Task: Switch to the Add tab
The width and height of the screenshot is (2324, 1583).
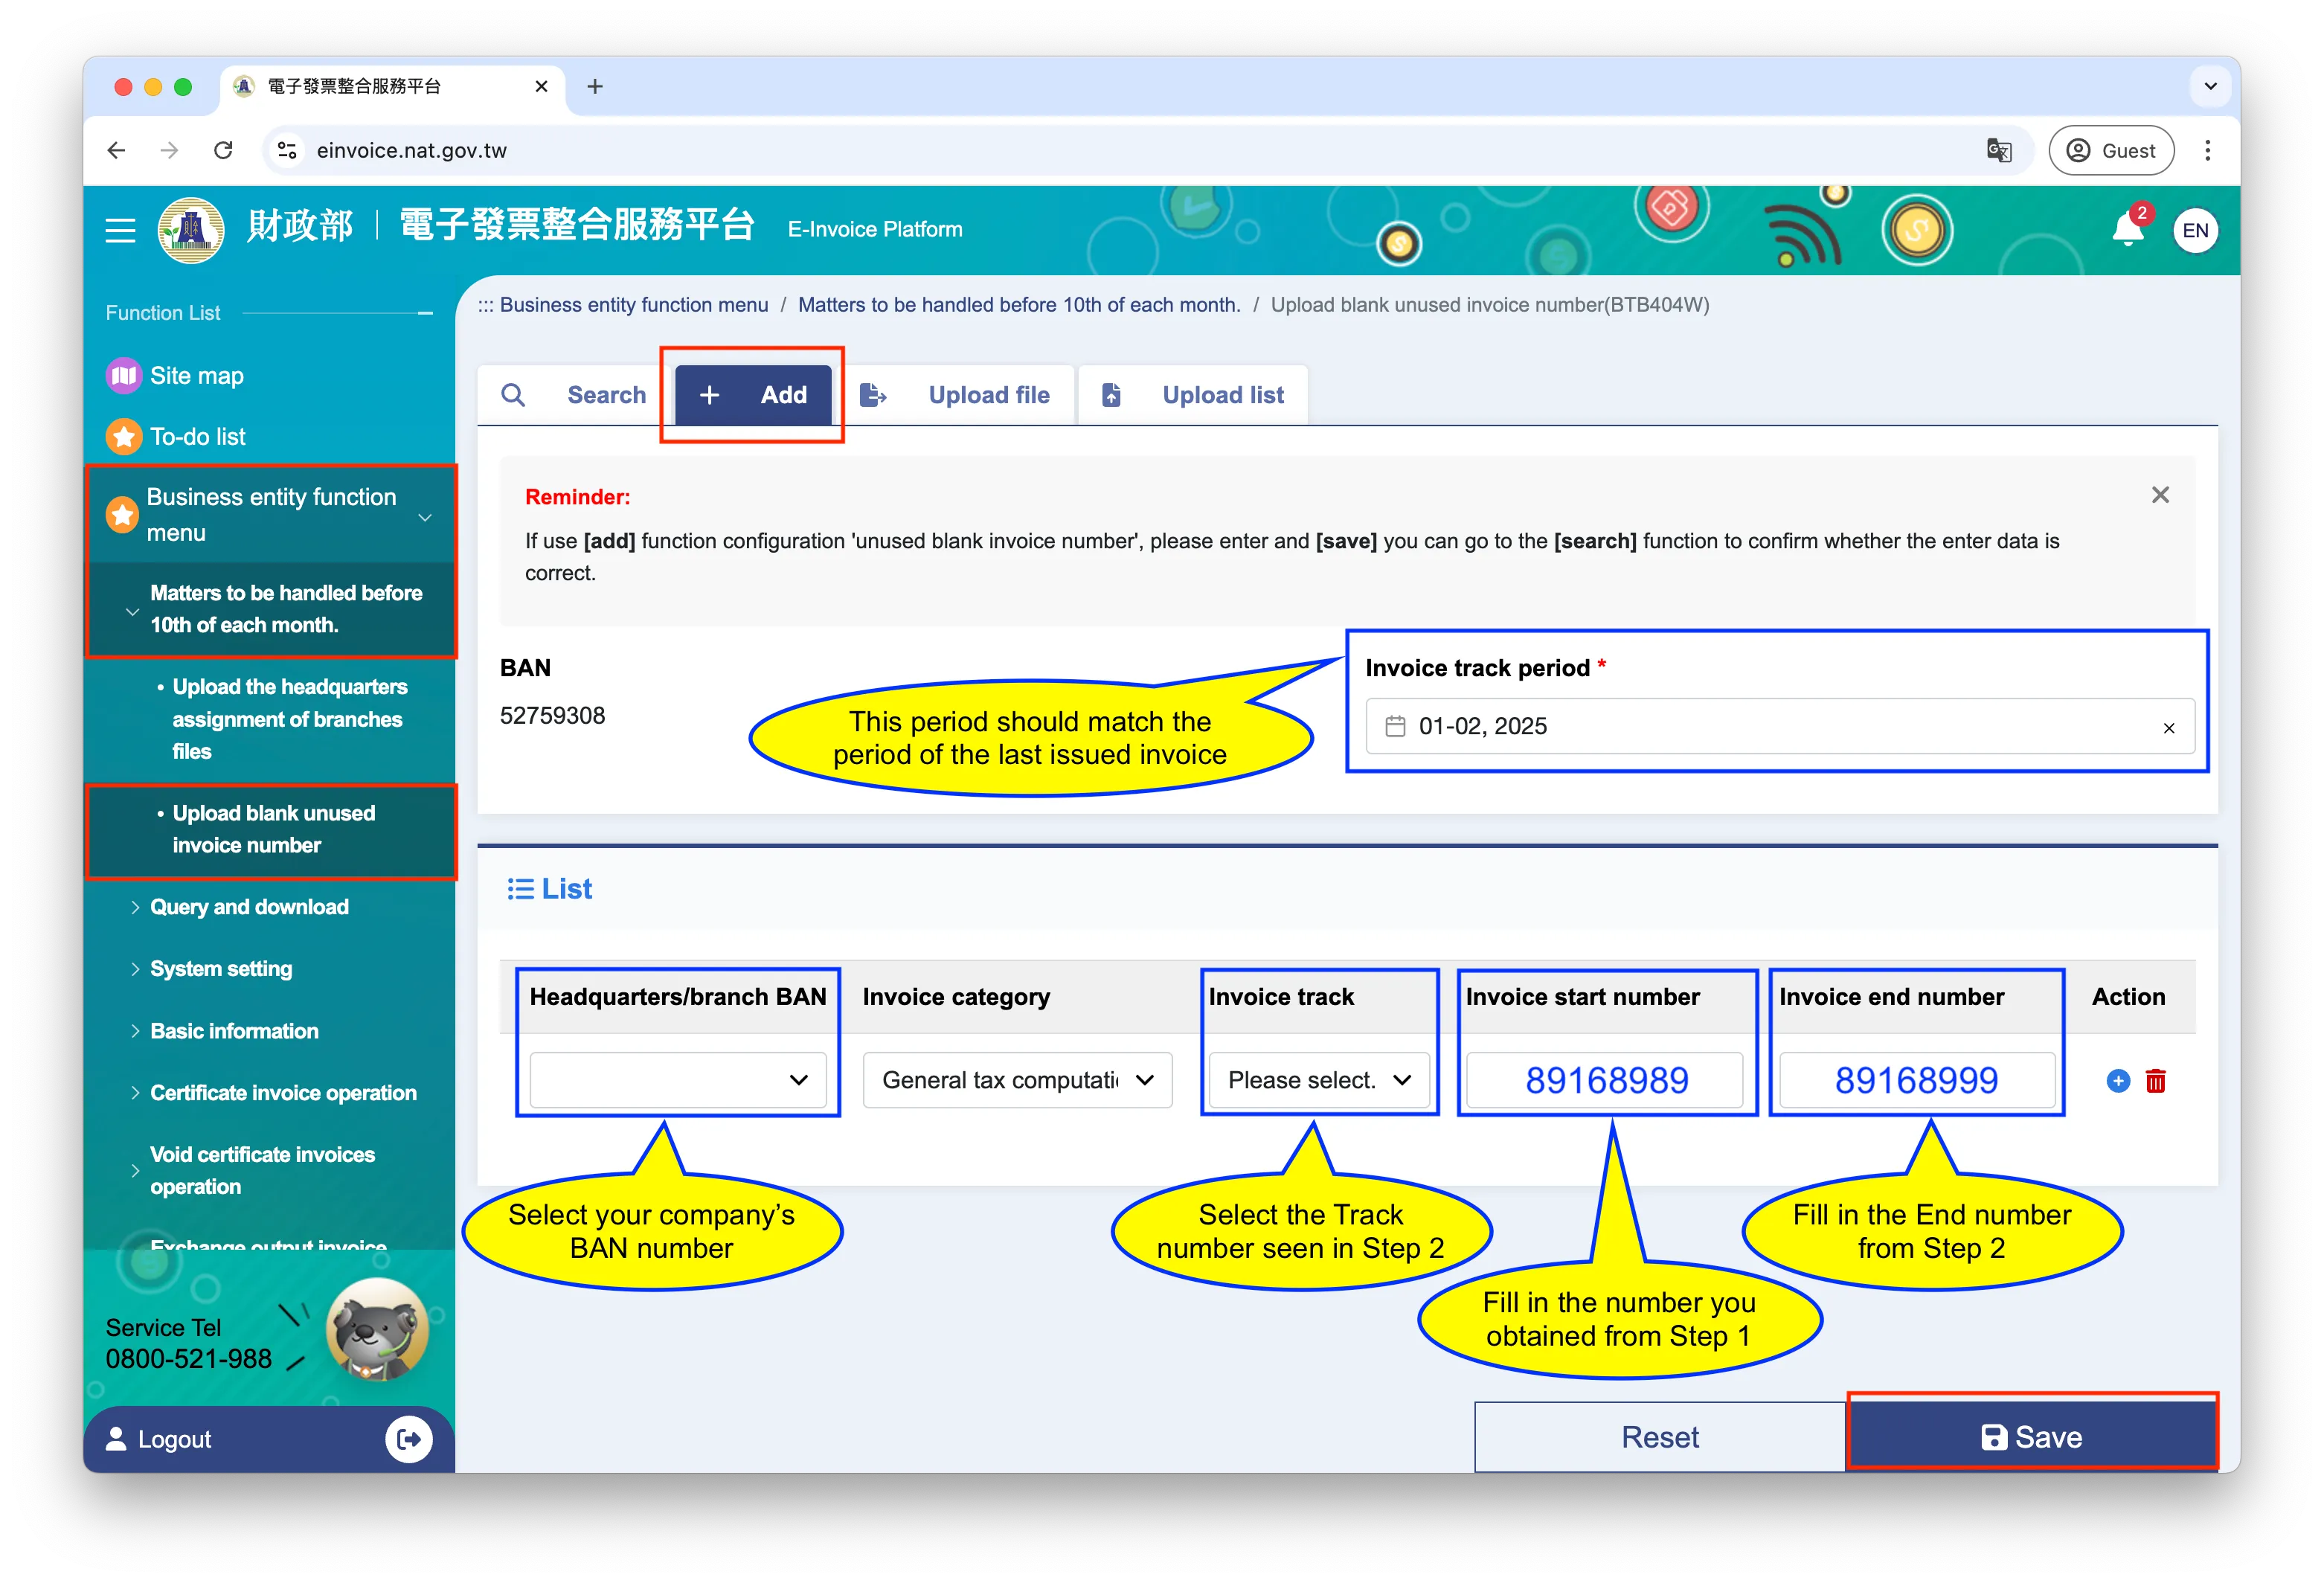Action: pyautogui.click(x=753, y=395)
